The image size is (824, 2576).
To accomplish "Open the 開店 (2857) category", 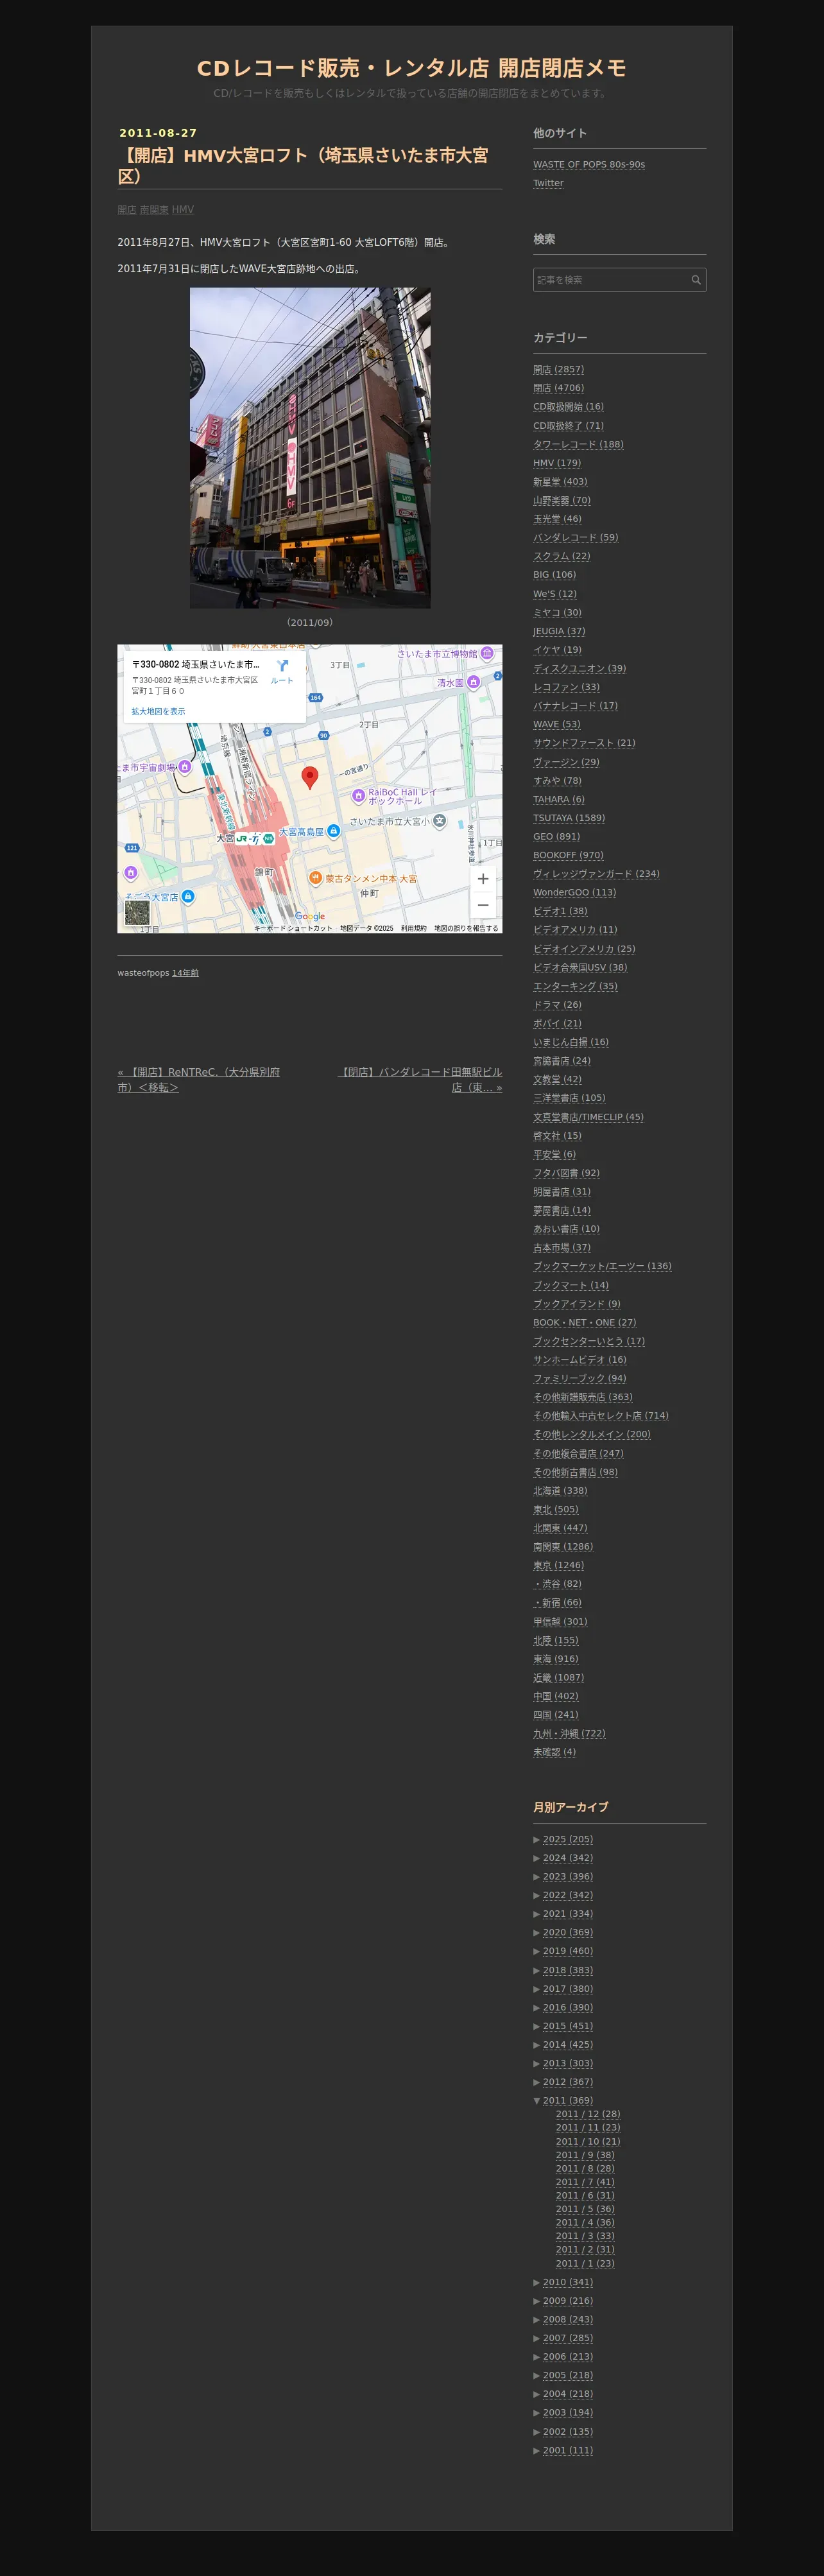I will coord(559,369).
